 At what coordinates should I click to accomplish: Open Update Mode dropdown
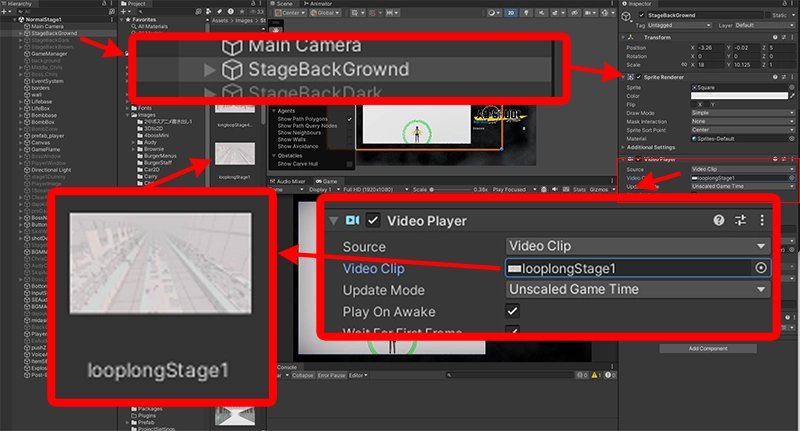pos(636,289)
